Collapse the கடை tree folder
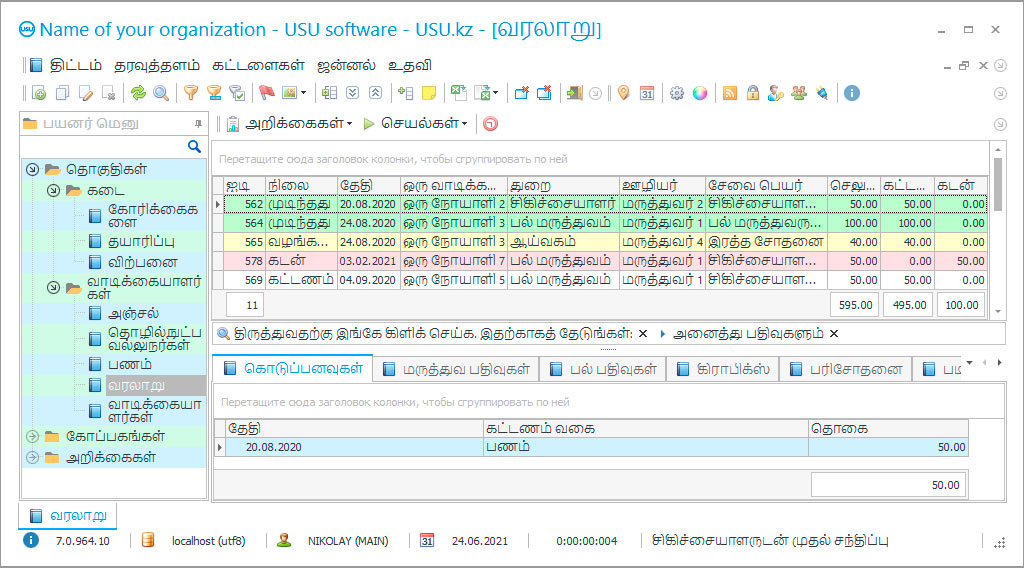The width and height of the screenshot is (1024, 568). pyautogui.click(x=54, y=190)
